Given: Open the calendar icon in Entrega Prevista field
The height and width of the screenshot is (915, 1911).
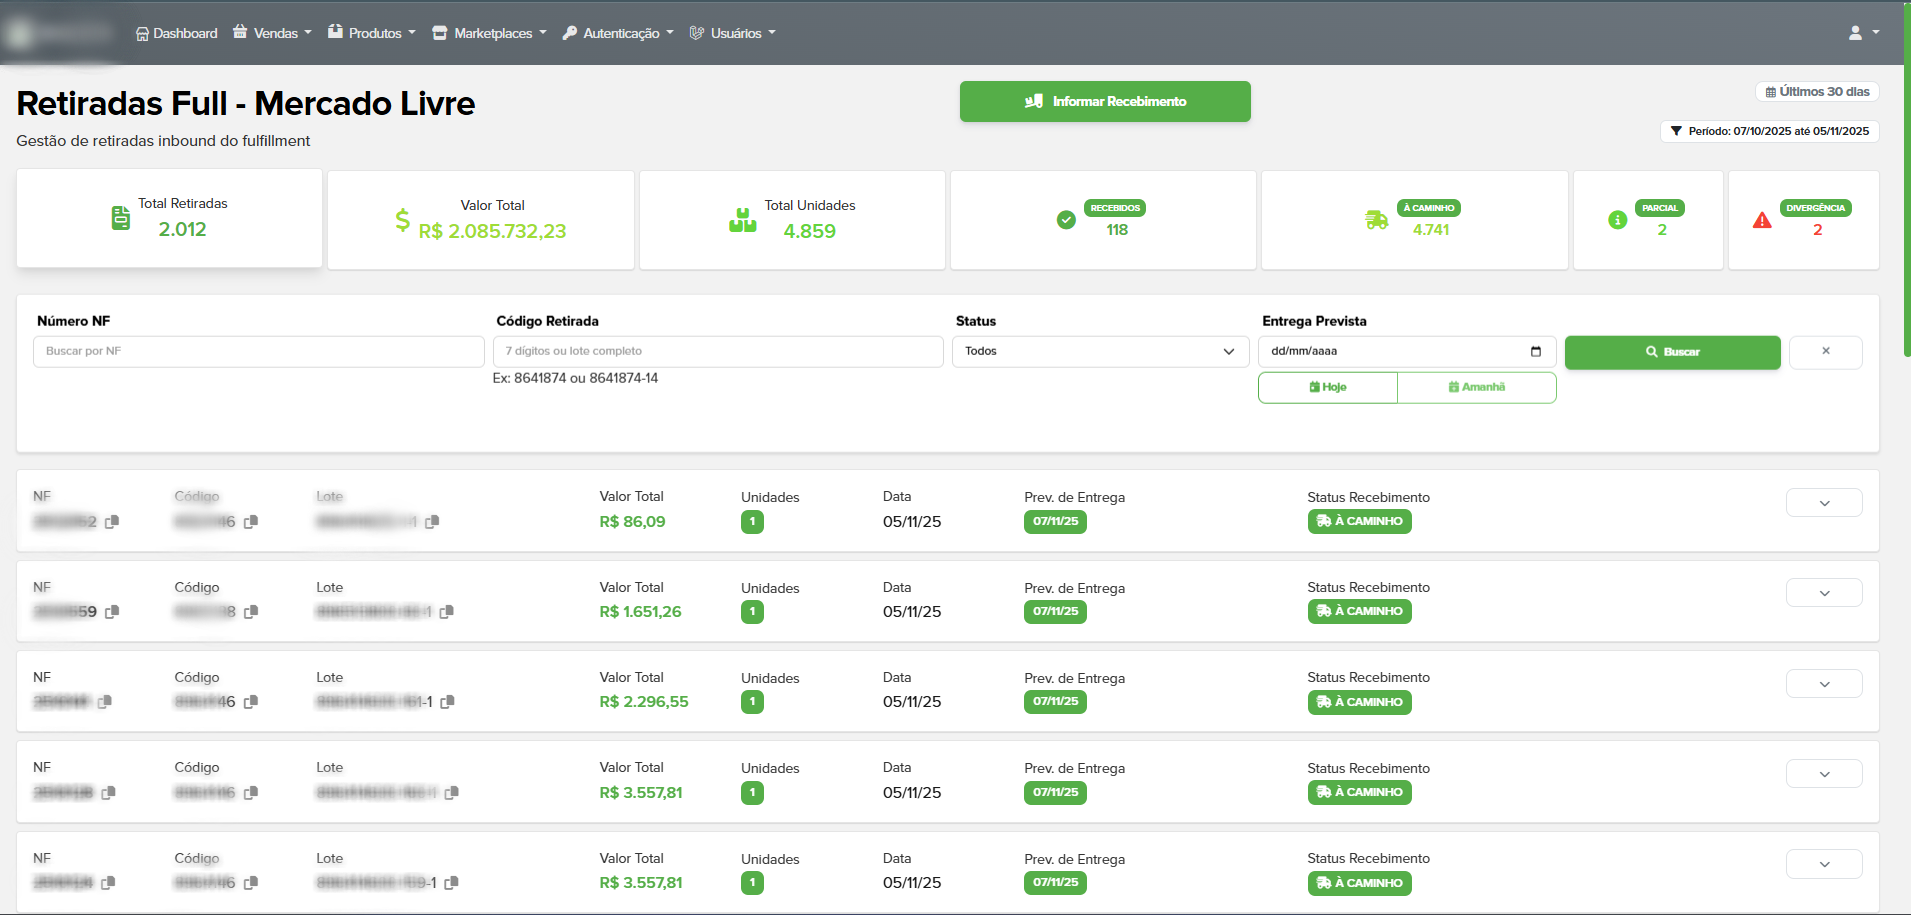Looking at the screenshot, I should pos(1536,351).
